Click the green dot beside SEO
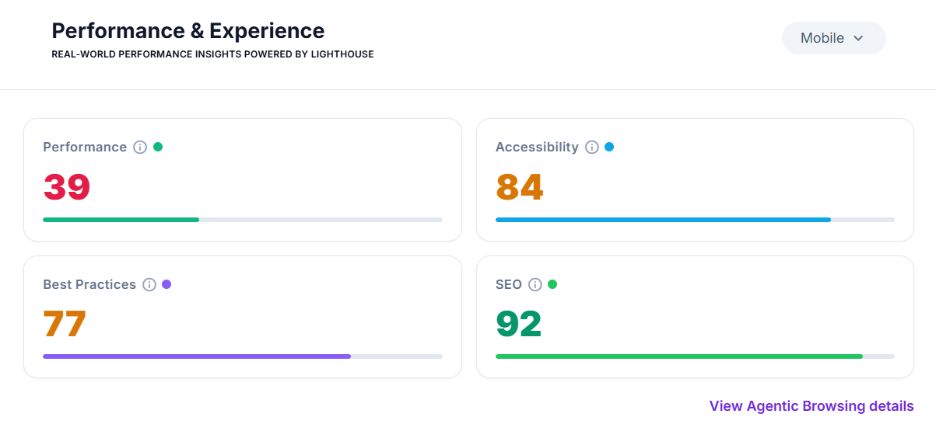Image resolution: width=936 pixels, height=438 pixels. pos(552,284)
